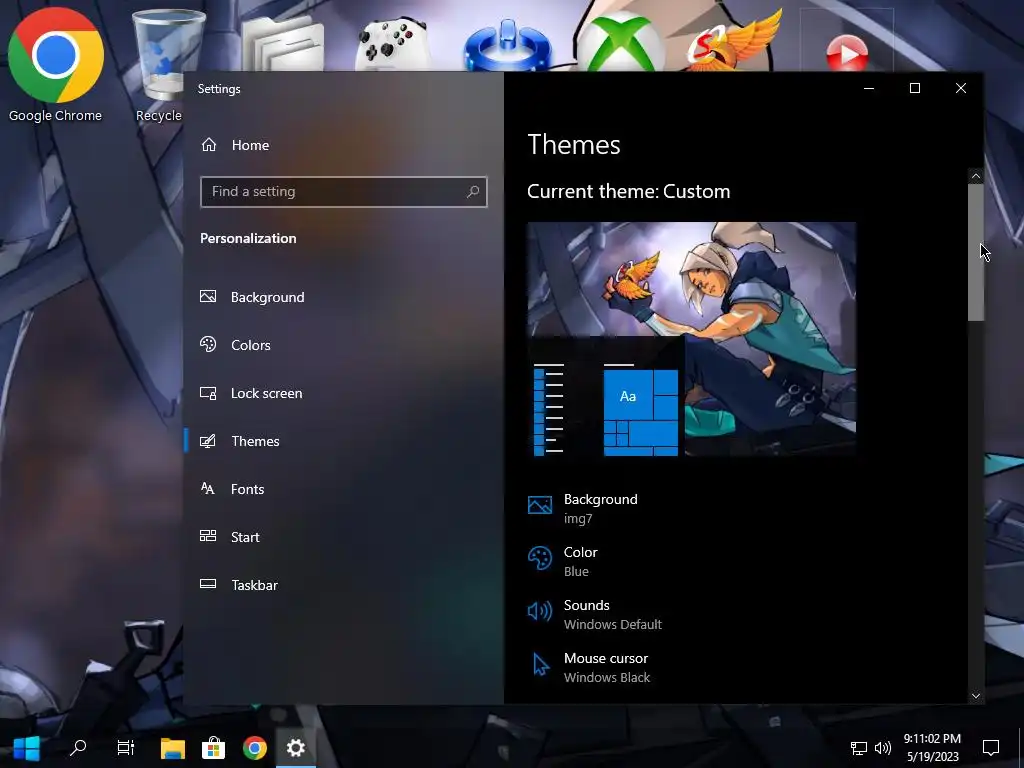Viewport: 1024px width, 768px height.
Task: Select the folder stack desktop icon
Action: tap(283, 44)
